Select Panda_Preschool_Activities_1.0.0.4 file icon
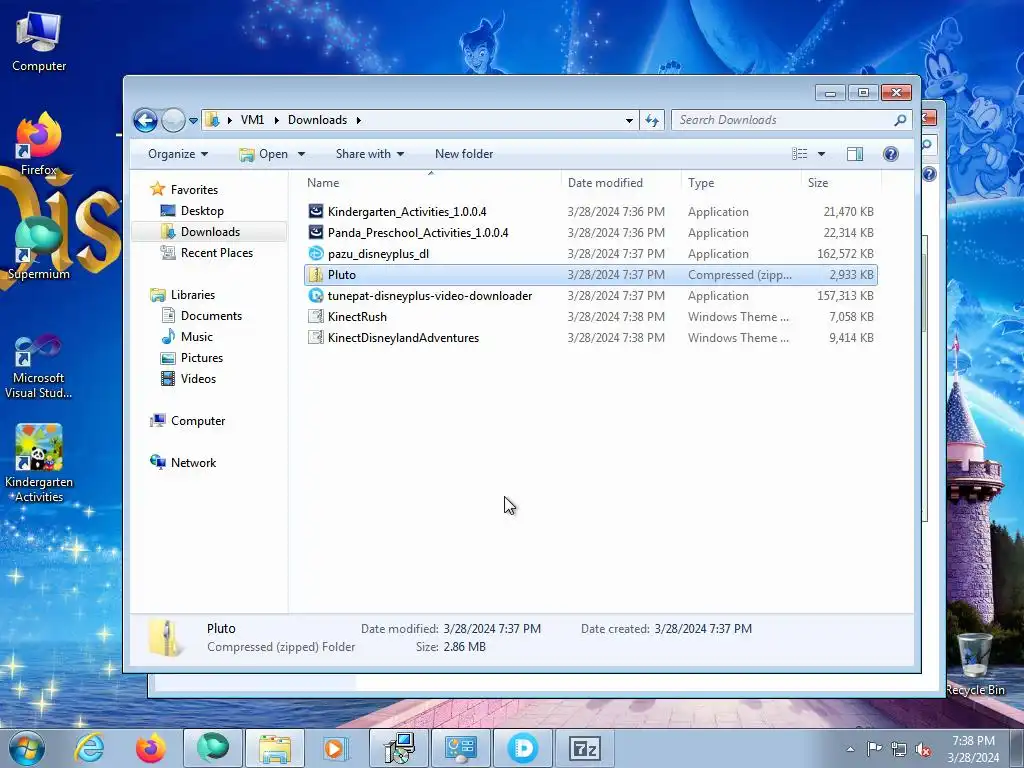1024x768 pixels. pos(315,232)
